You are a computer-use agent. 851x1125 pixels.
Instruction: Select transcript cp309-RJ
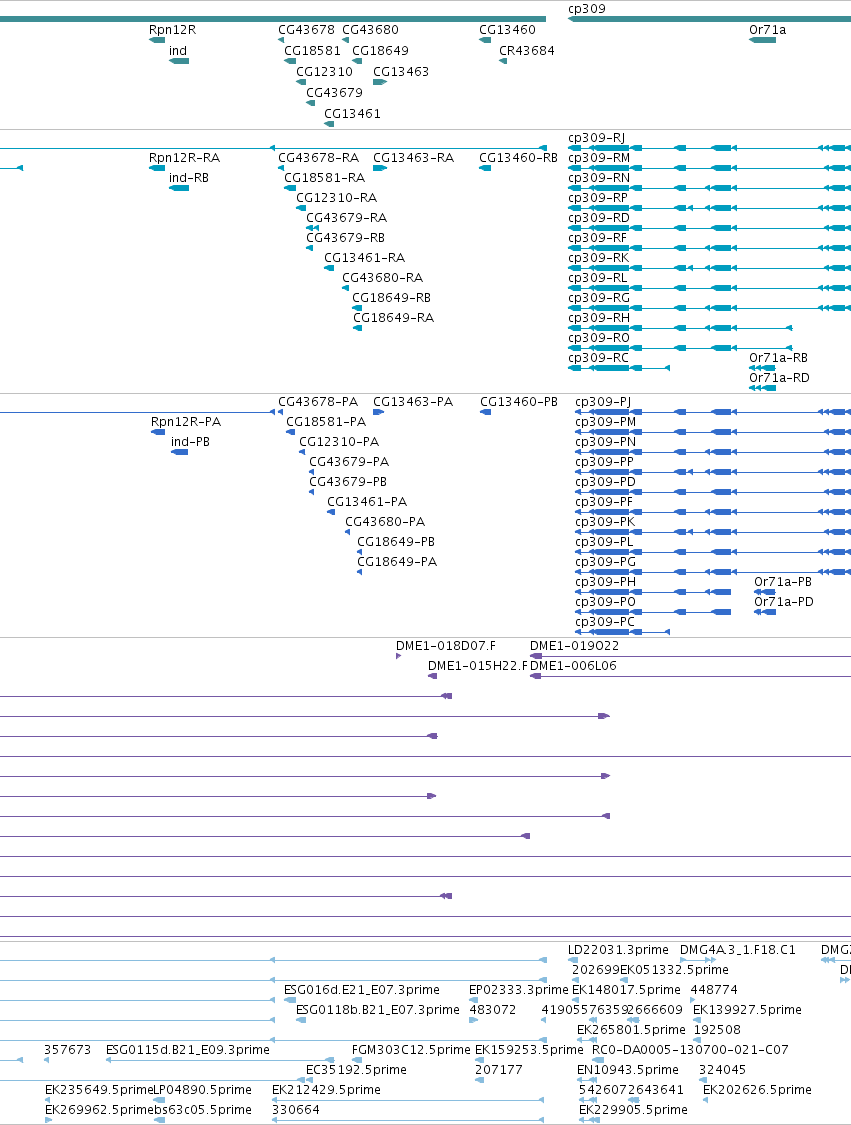[x=596, y=138]
